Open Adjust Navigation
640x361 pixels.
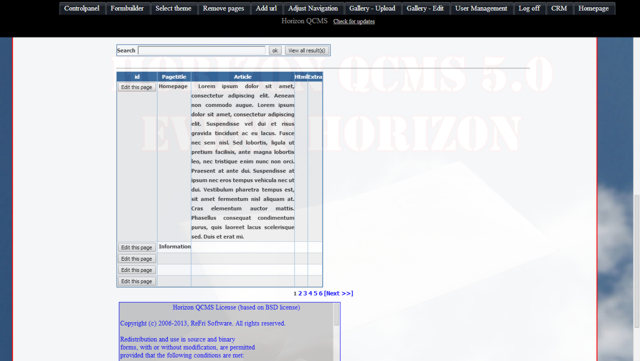coord(313,8)
